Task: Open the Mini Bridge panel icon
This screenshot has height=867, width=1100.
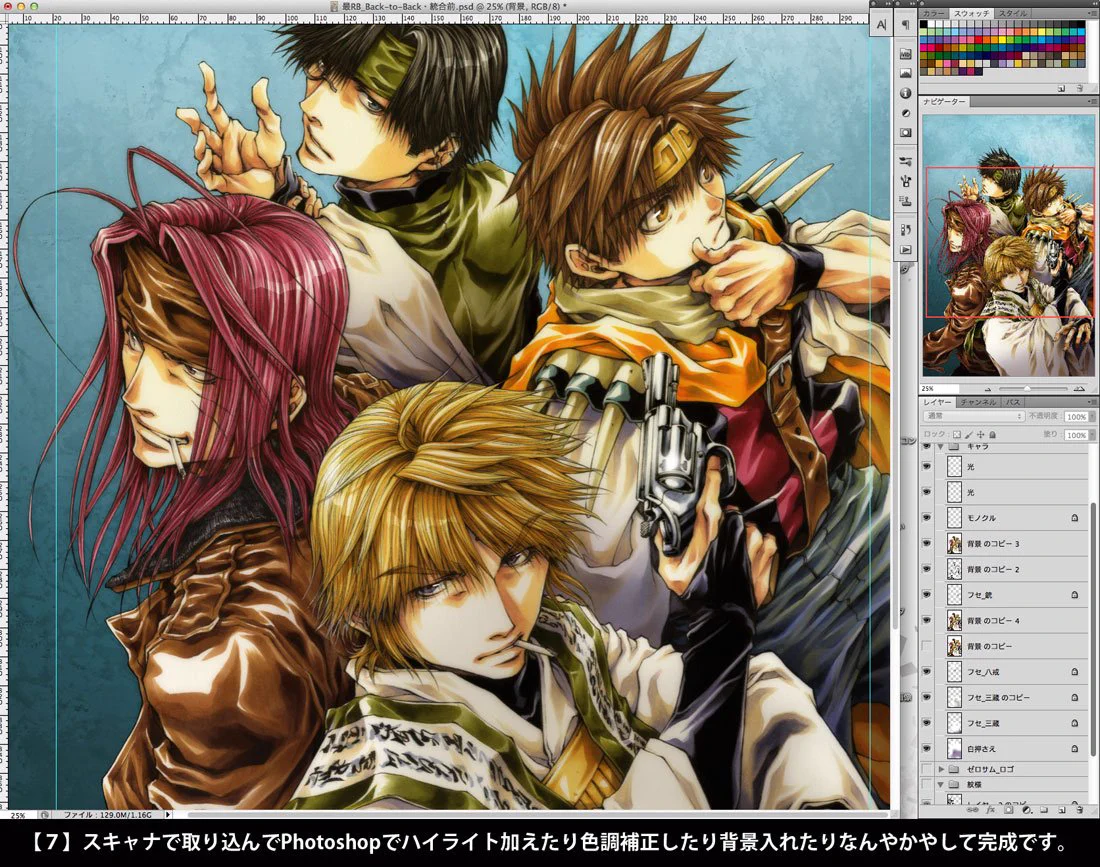Action: (905, 54)
